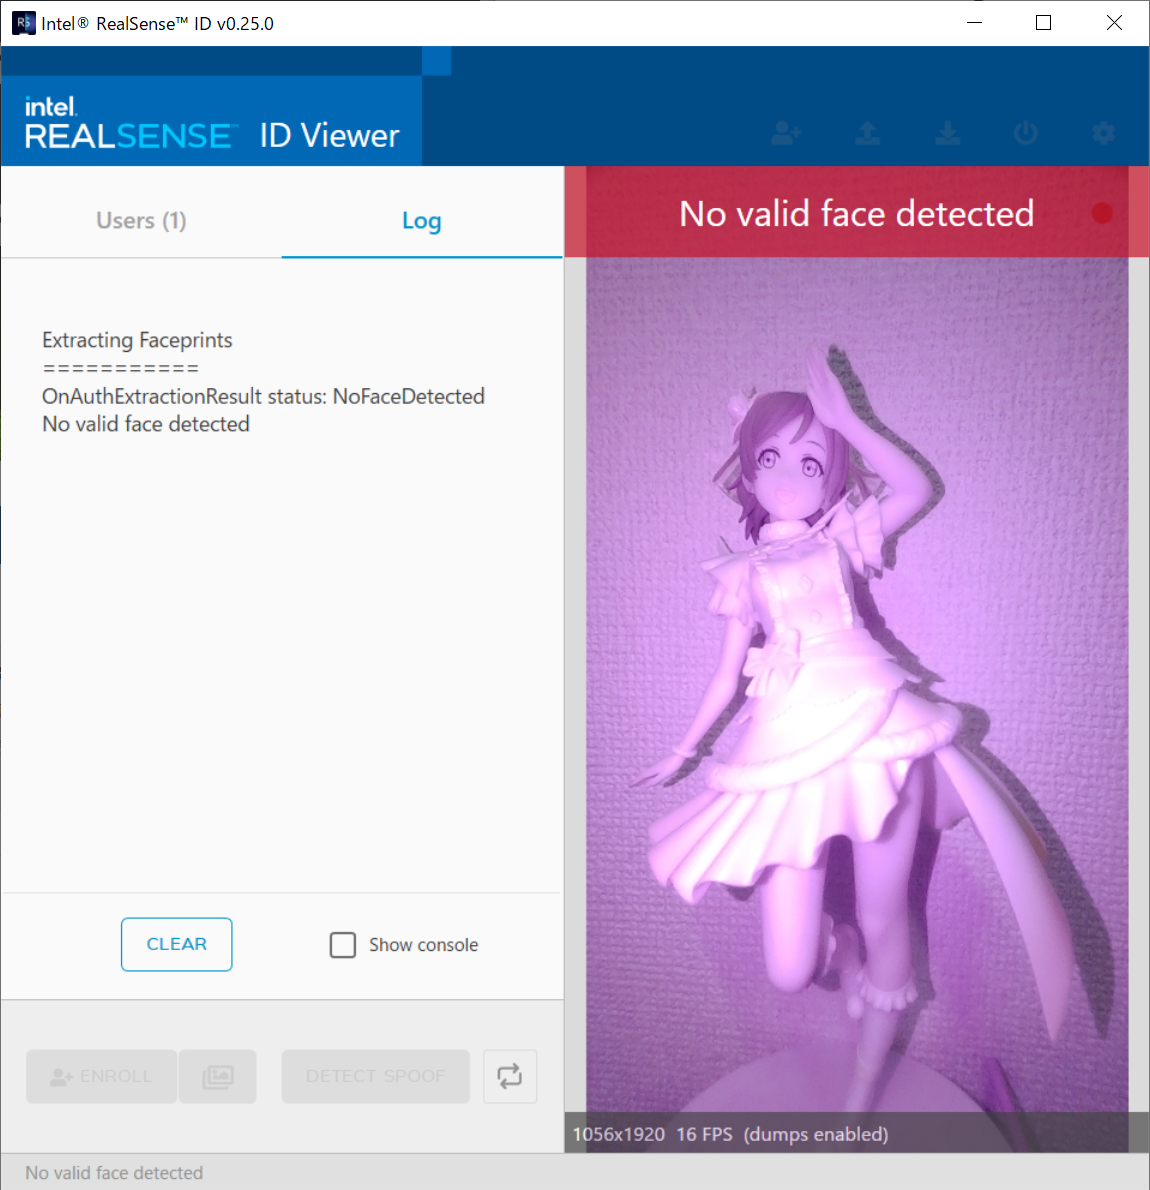The height and width of the screenshot is (1190, 1150).
Task: Click the power icon in header
Action: click(x=1026, y=134)
